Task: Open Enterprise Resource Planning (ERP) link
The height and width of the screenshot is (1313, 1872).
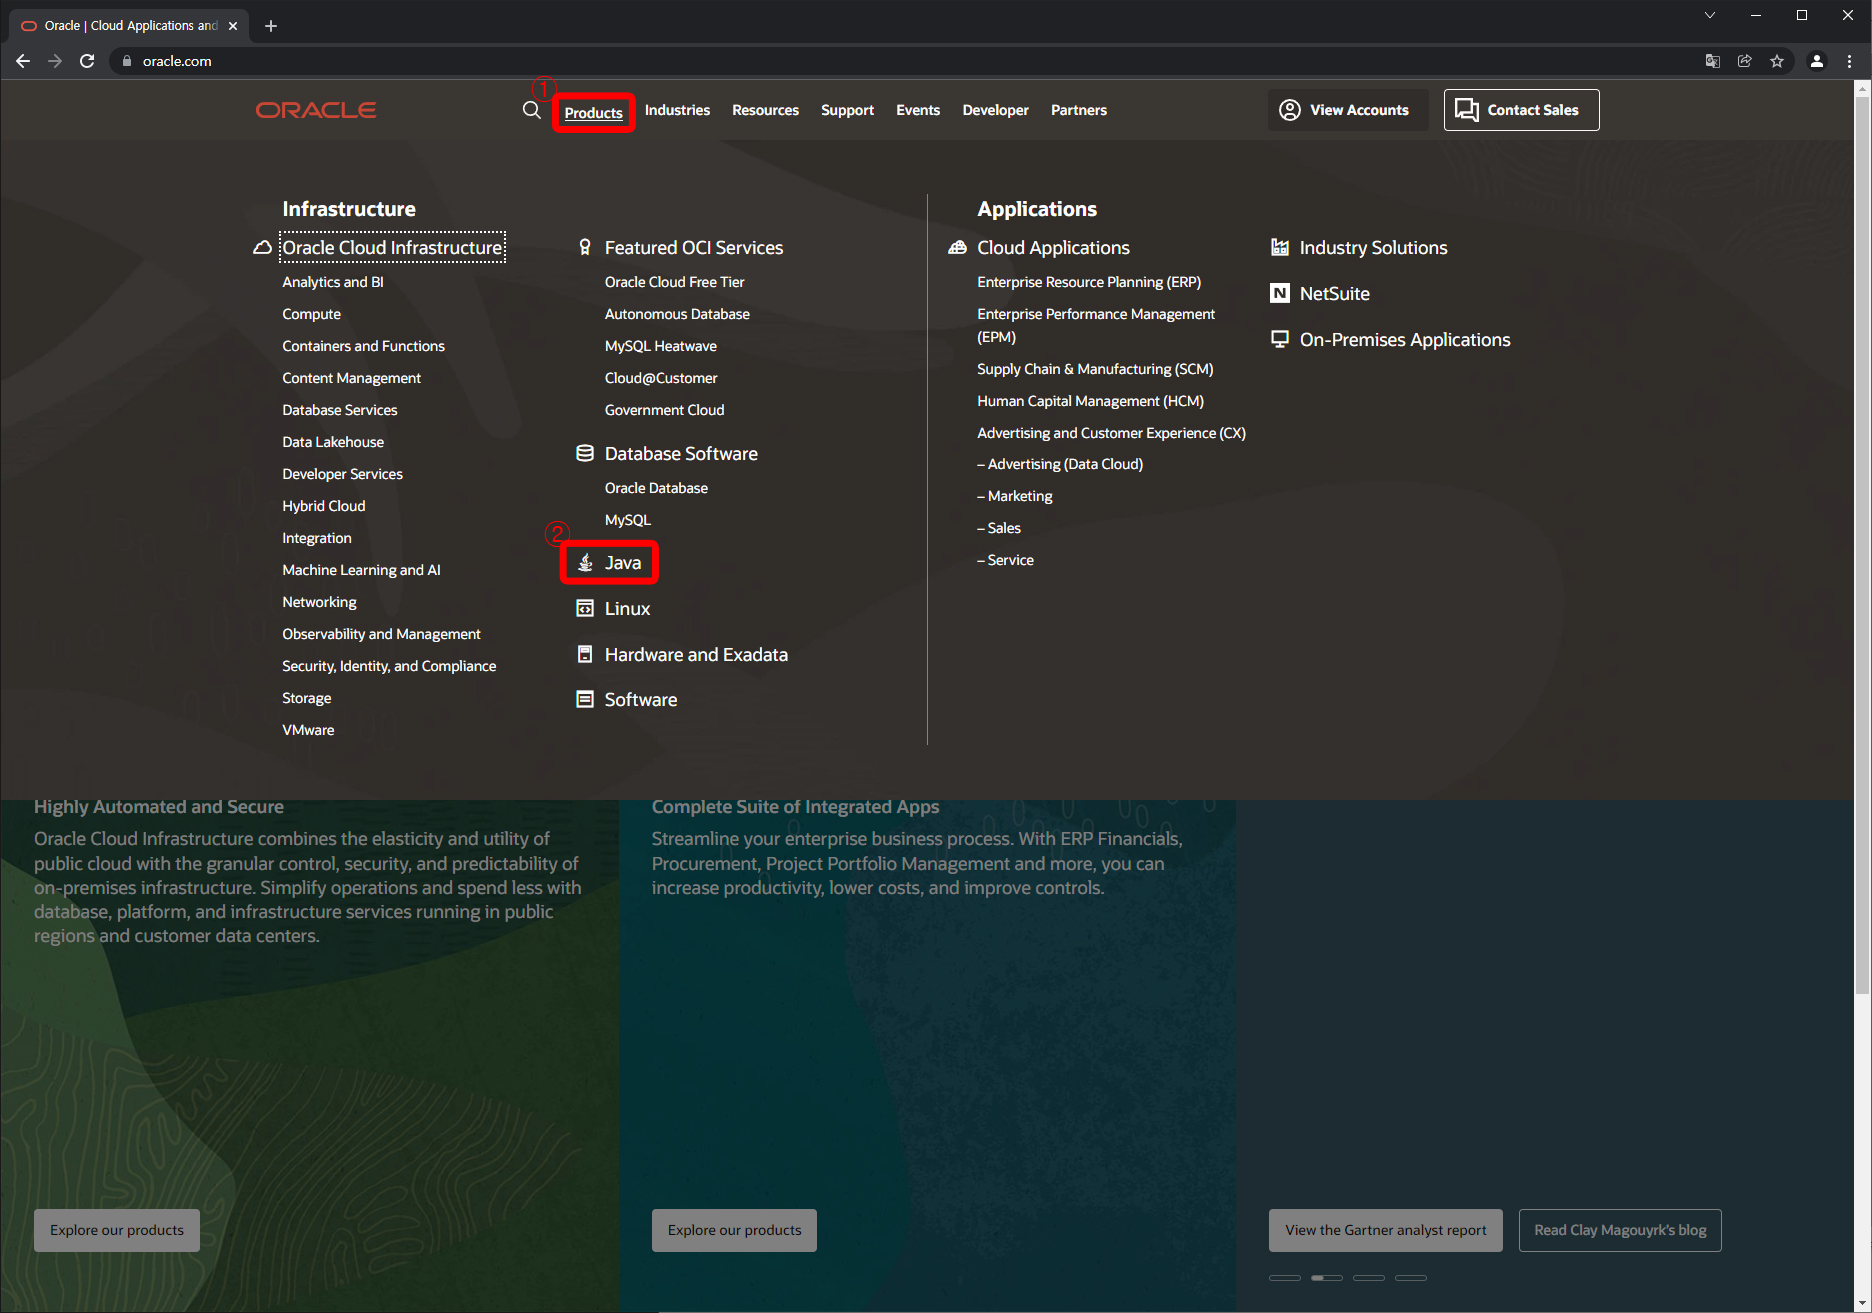Action: [1089, 282]
